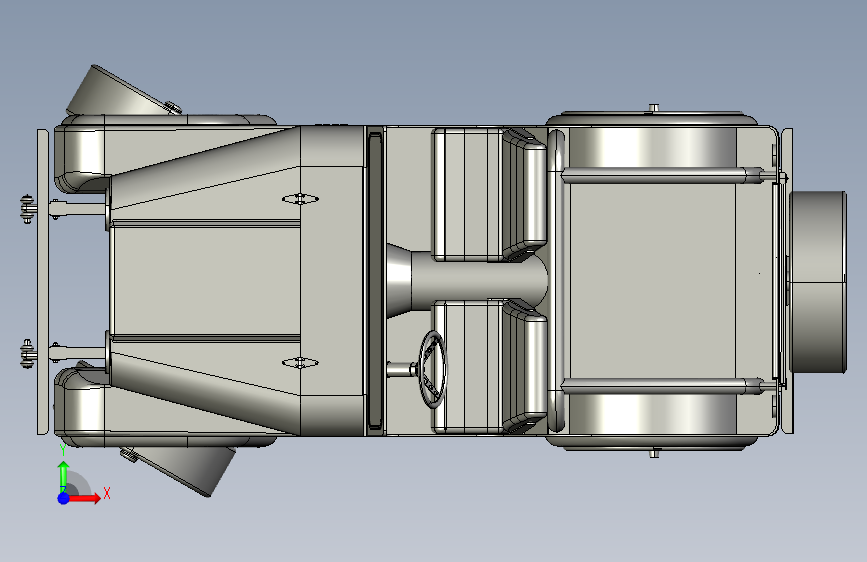Viewport: 867px width, 562px height.
Task: Click the blue Z origin ball of the triad
Action: point(64,498)
